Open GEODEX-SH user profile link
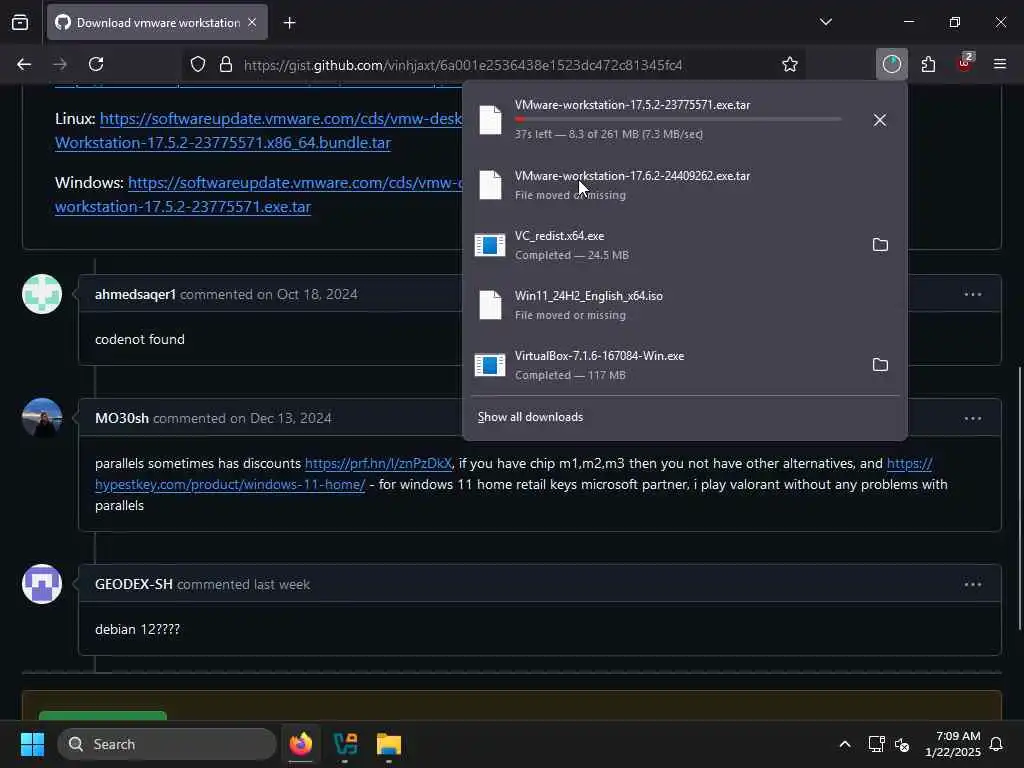The height and width of the screenshot is (768, 1024). 133,584
